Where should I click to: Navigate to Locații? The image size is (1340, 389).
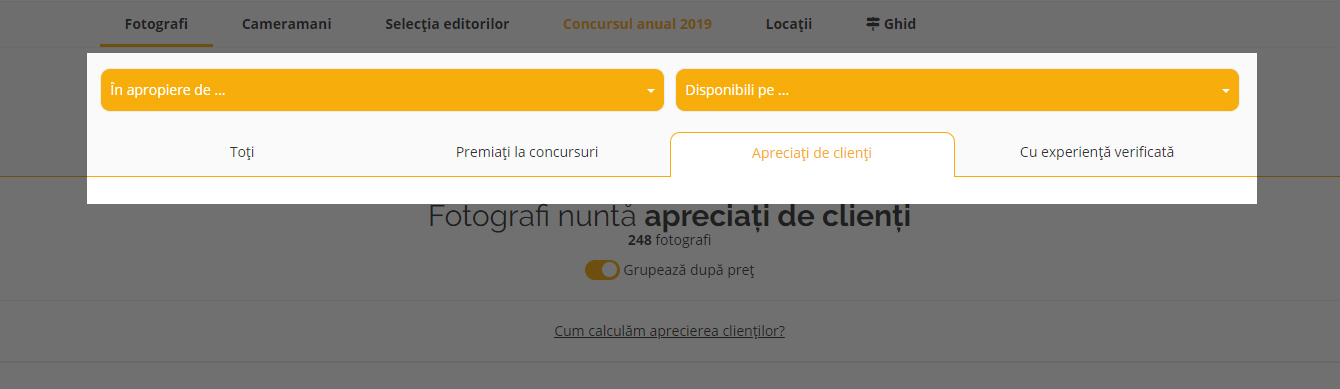[x=789, y=24]
